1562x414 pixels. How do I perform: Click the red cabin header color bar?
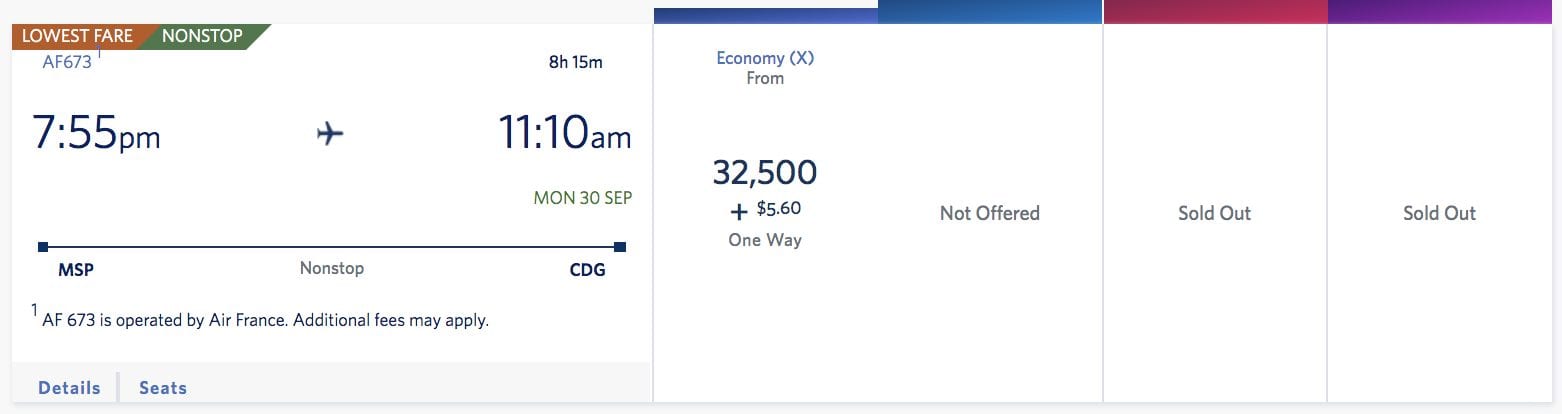click(1215, 12)
